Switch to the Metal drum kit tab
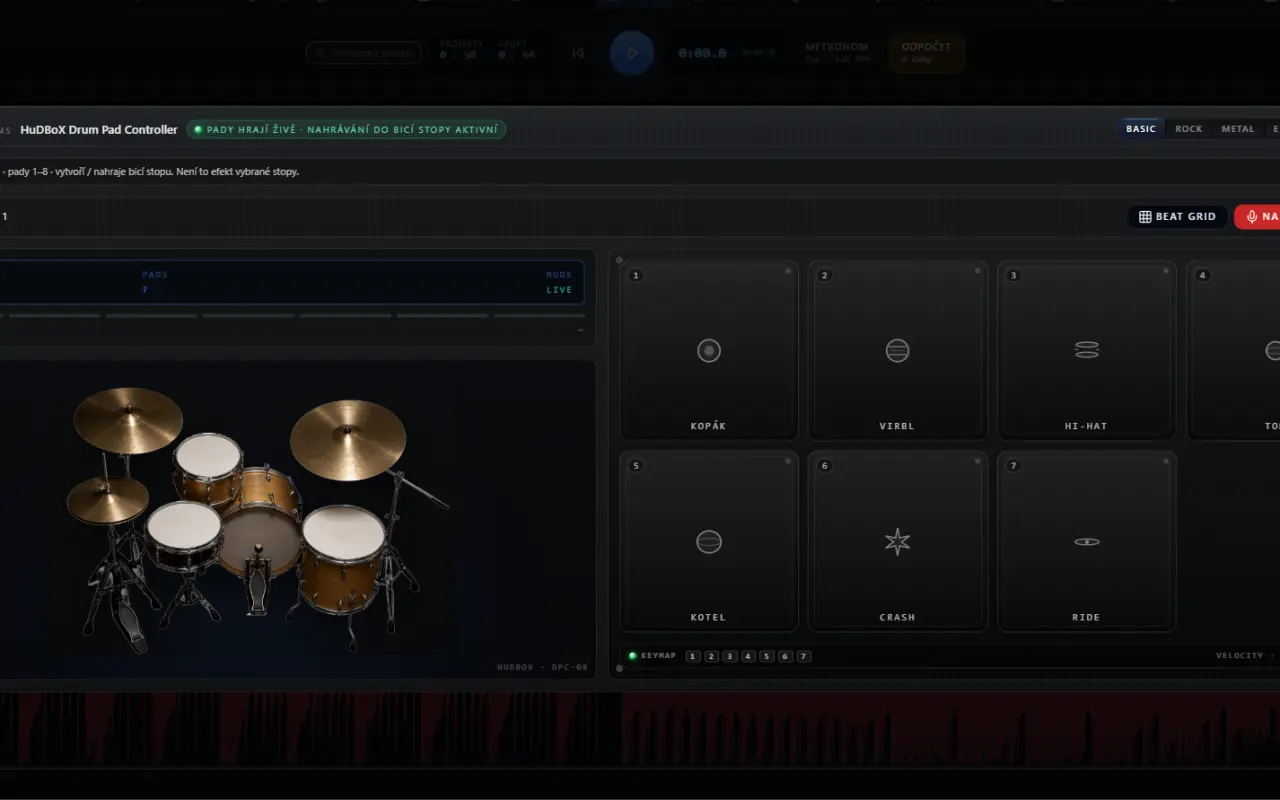This screenshot has height=800, width=1280. (1238, 129)
